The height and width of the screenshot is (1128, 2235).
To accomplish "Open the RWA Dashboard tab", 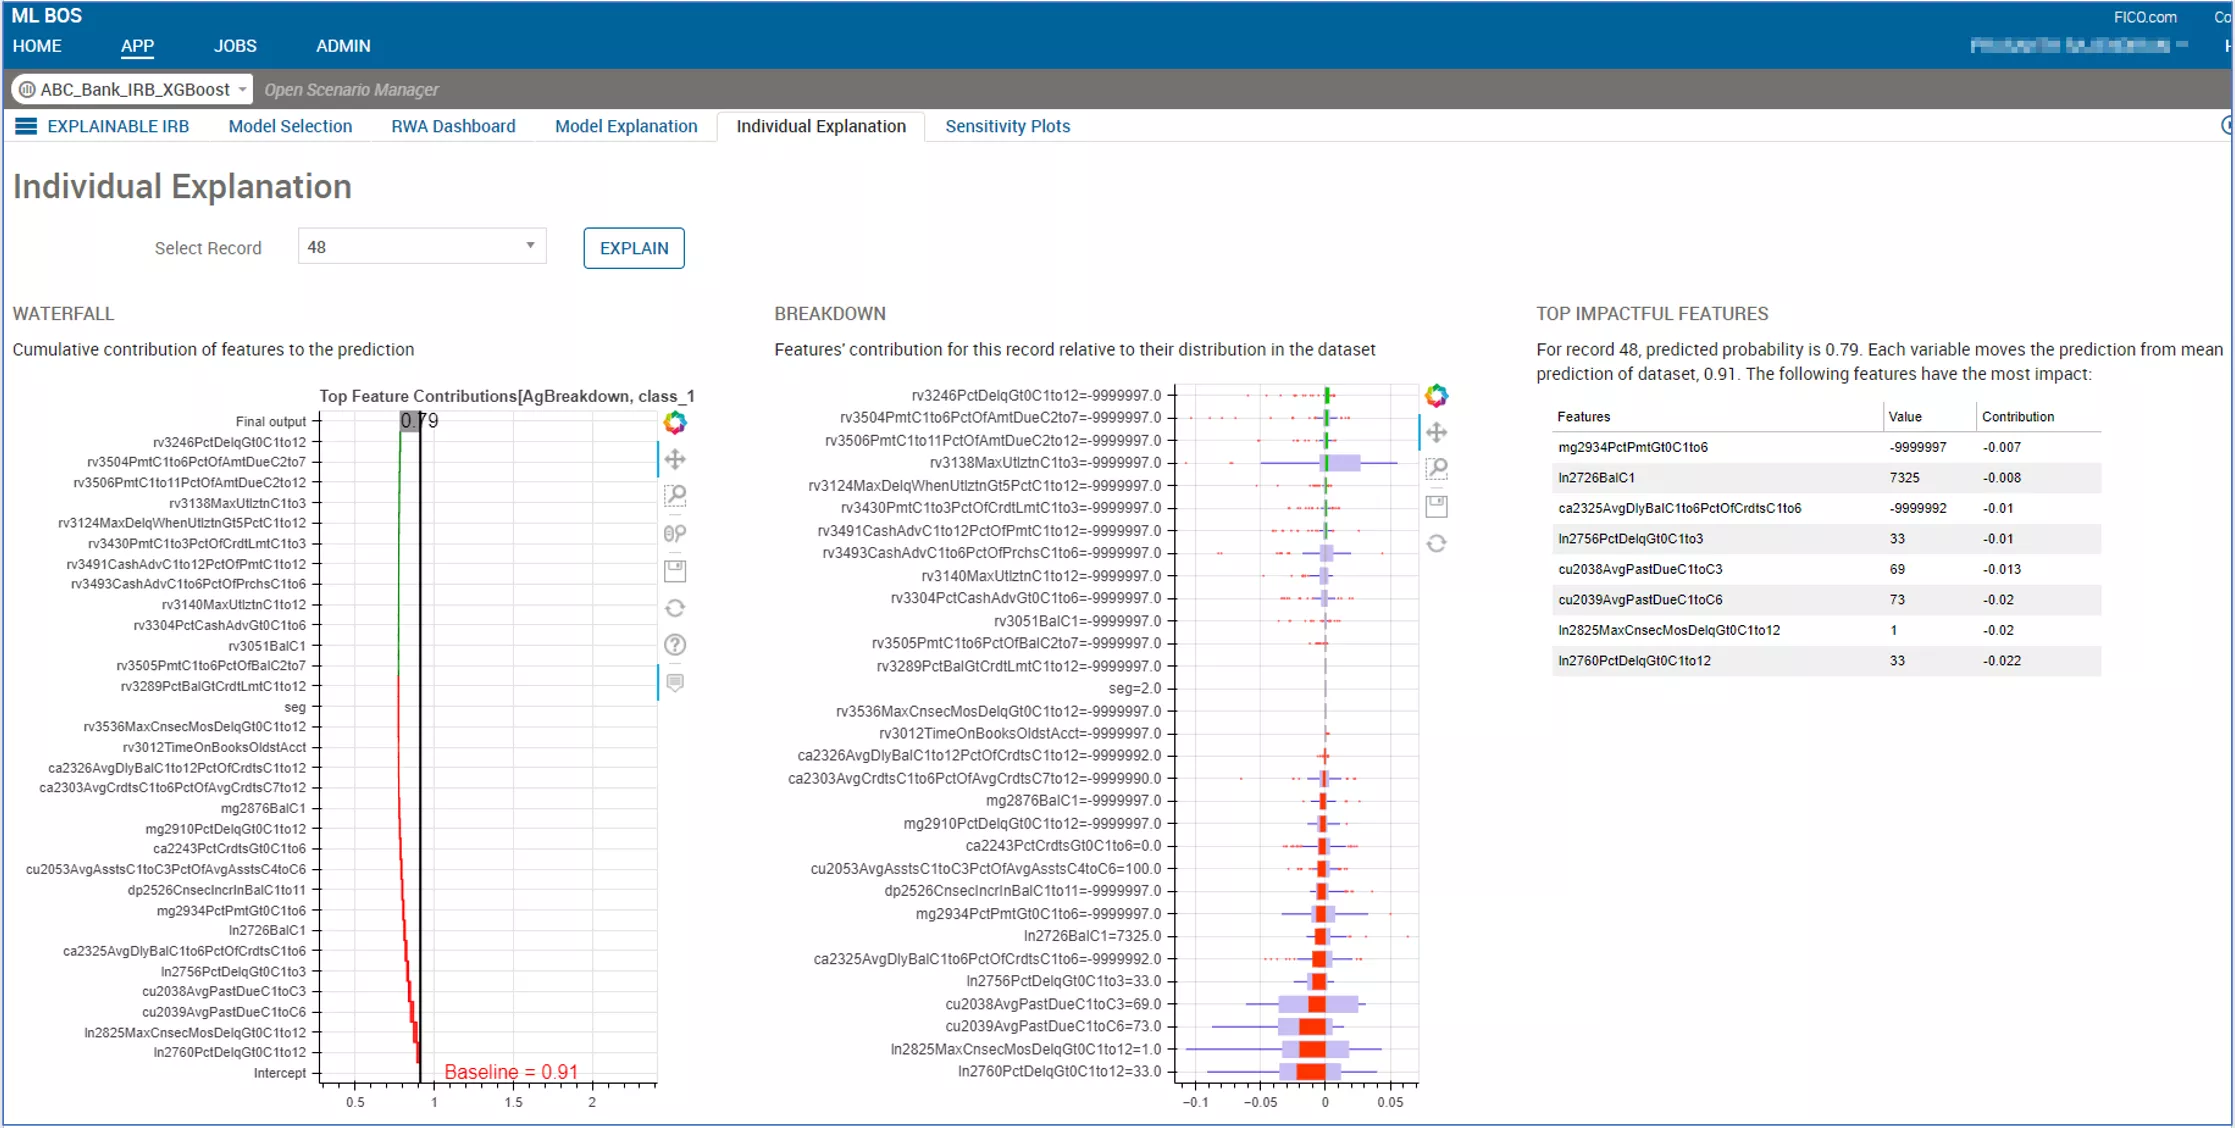I will click(x=453, y=126).
